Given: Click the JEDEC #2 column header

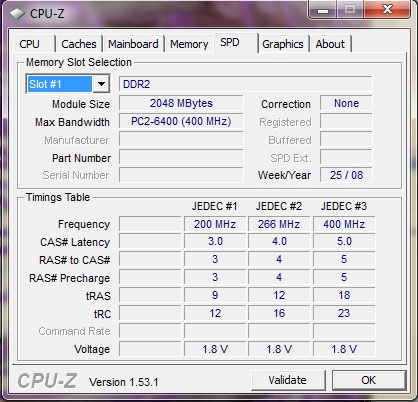Looking at the screenshot, I should (x=279, y=206).
